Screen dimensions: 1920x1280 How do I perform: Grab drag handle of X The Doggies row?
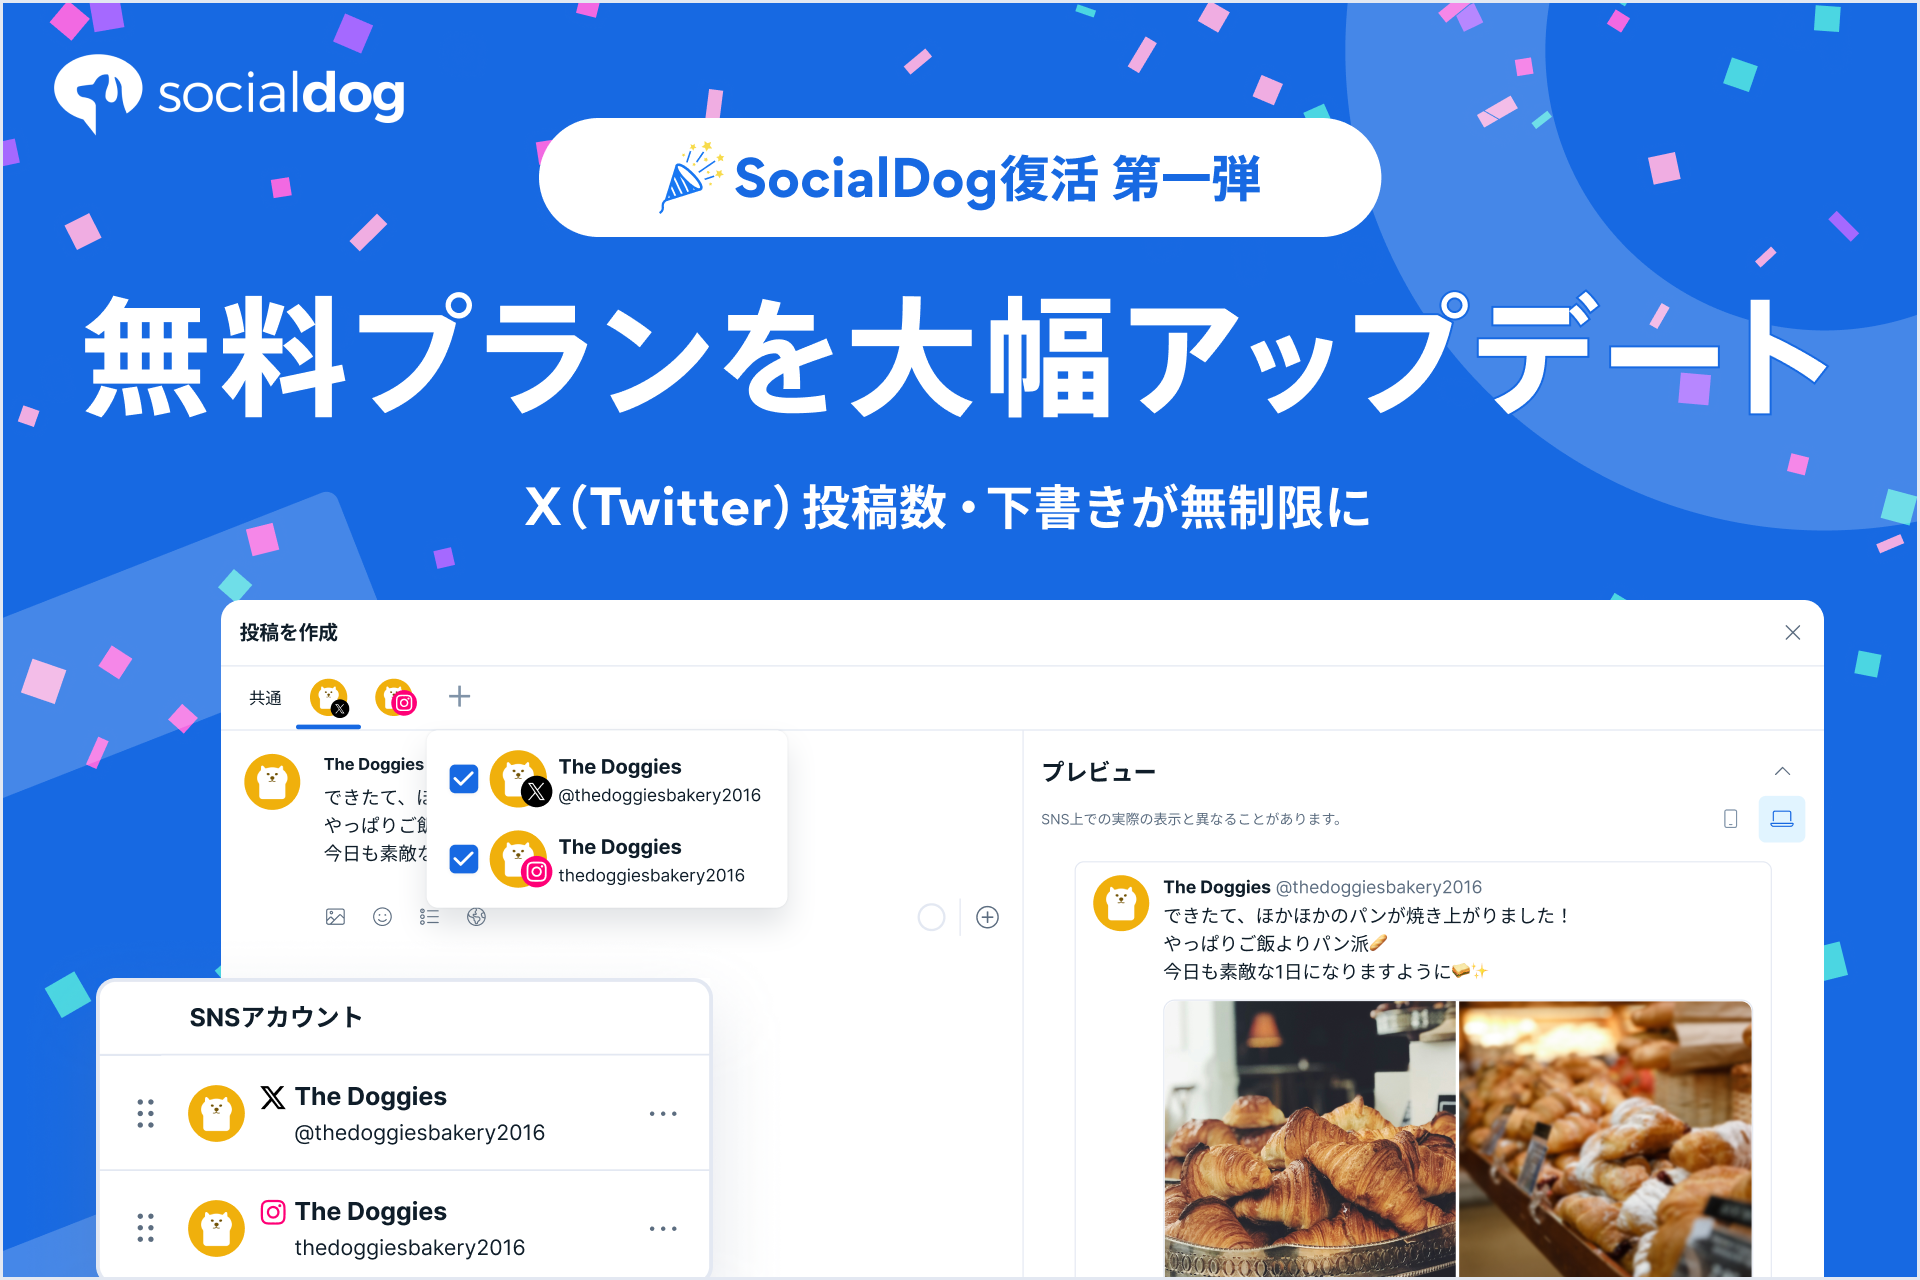pyautogui.click(x=146, y=1113)
